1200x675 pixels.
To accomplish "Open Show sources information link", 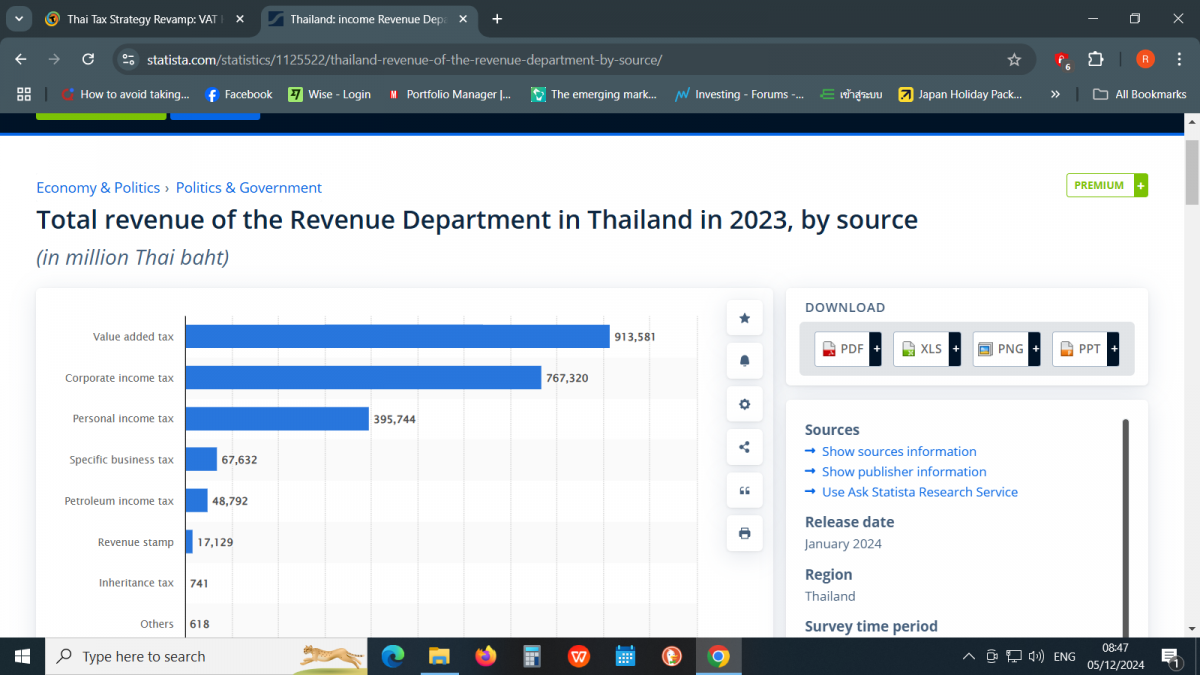I will click(899, 451).
